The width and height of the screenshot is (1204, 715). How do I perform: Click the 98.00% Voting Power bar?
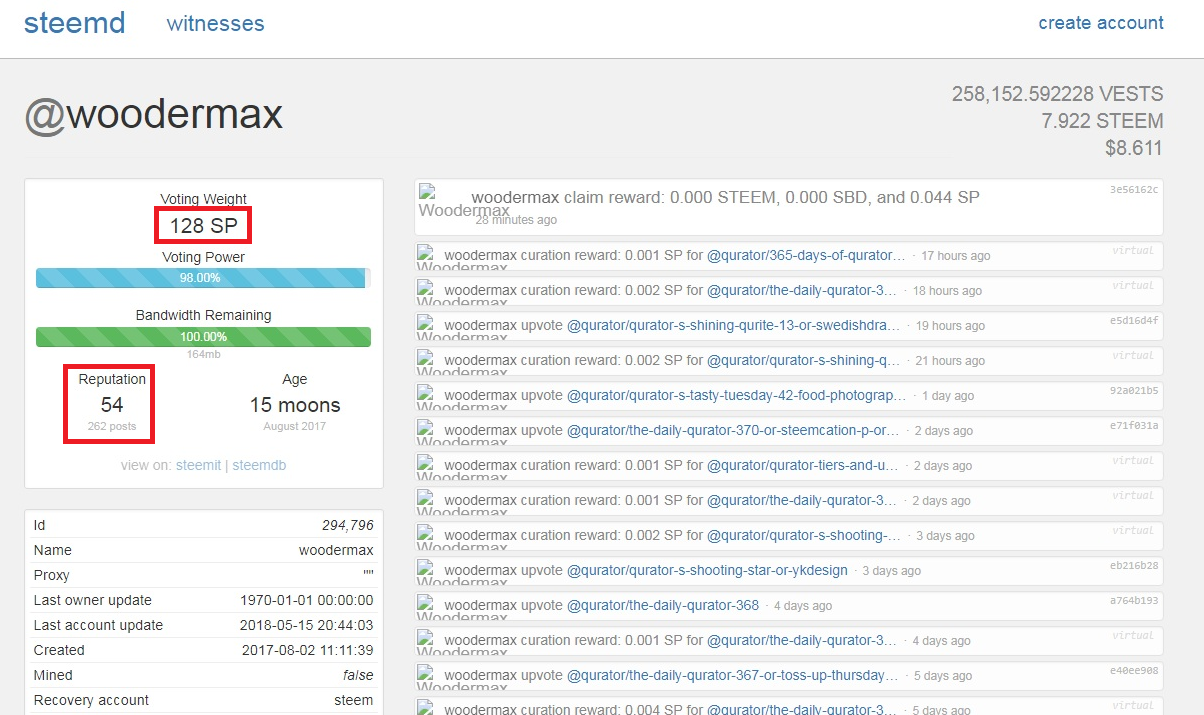[x=203, y=278]
